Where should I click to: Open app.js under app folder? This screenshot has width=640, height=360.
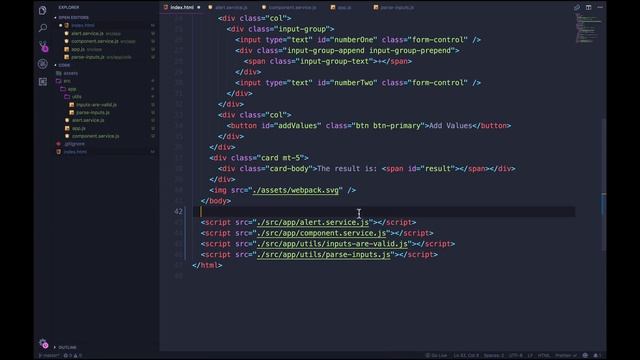tap(79, 128)
